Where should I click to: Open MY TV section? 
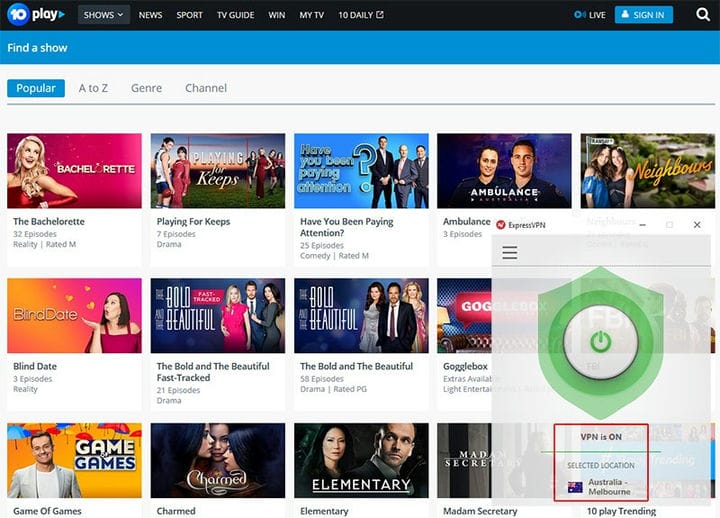[311, 15]
